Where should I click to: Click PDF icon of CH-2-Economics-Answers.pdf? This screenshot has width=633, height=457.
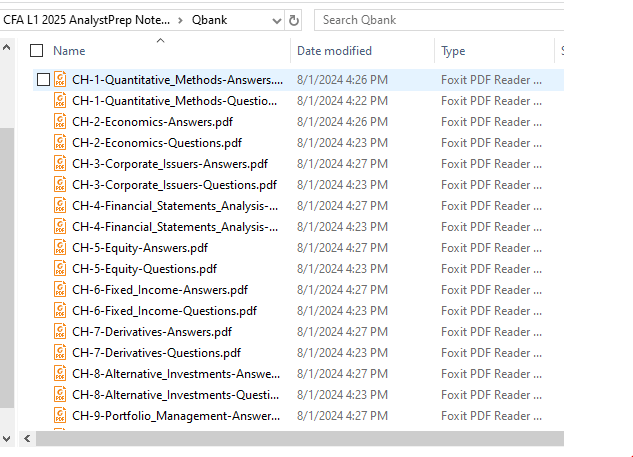(x=60, y=121)
